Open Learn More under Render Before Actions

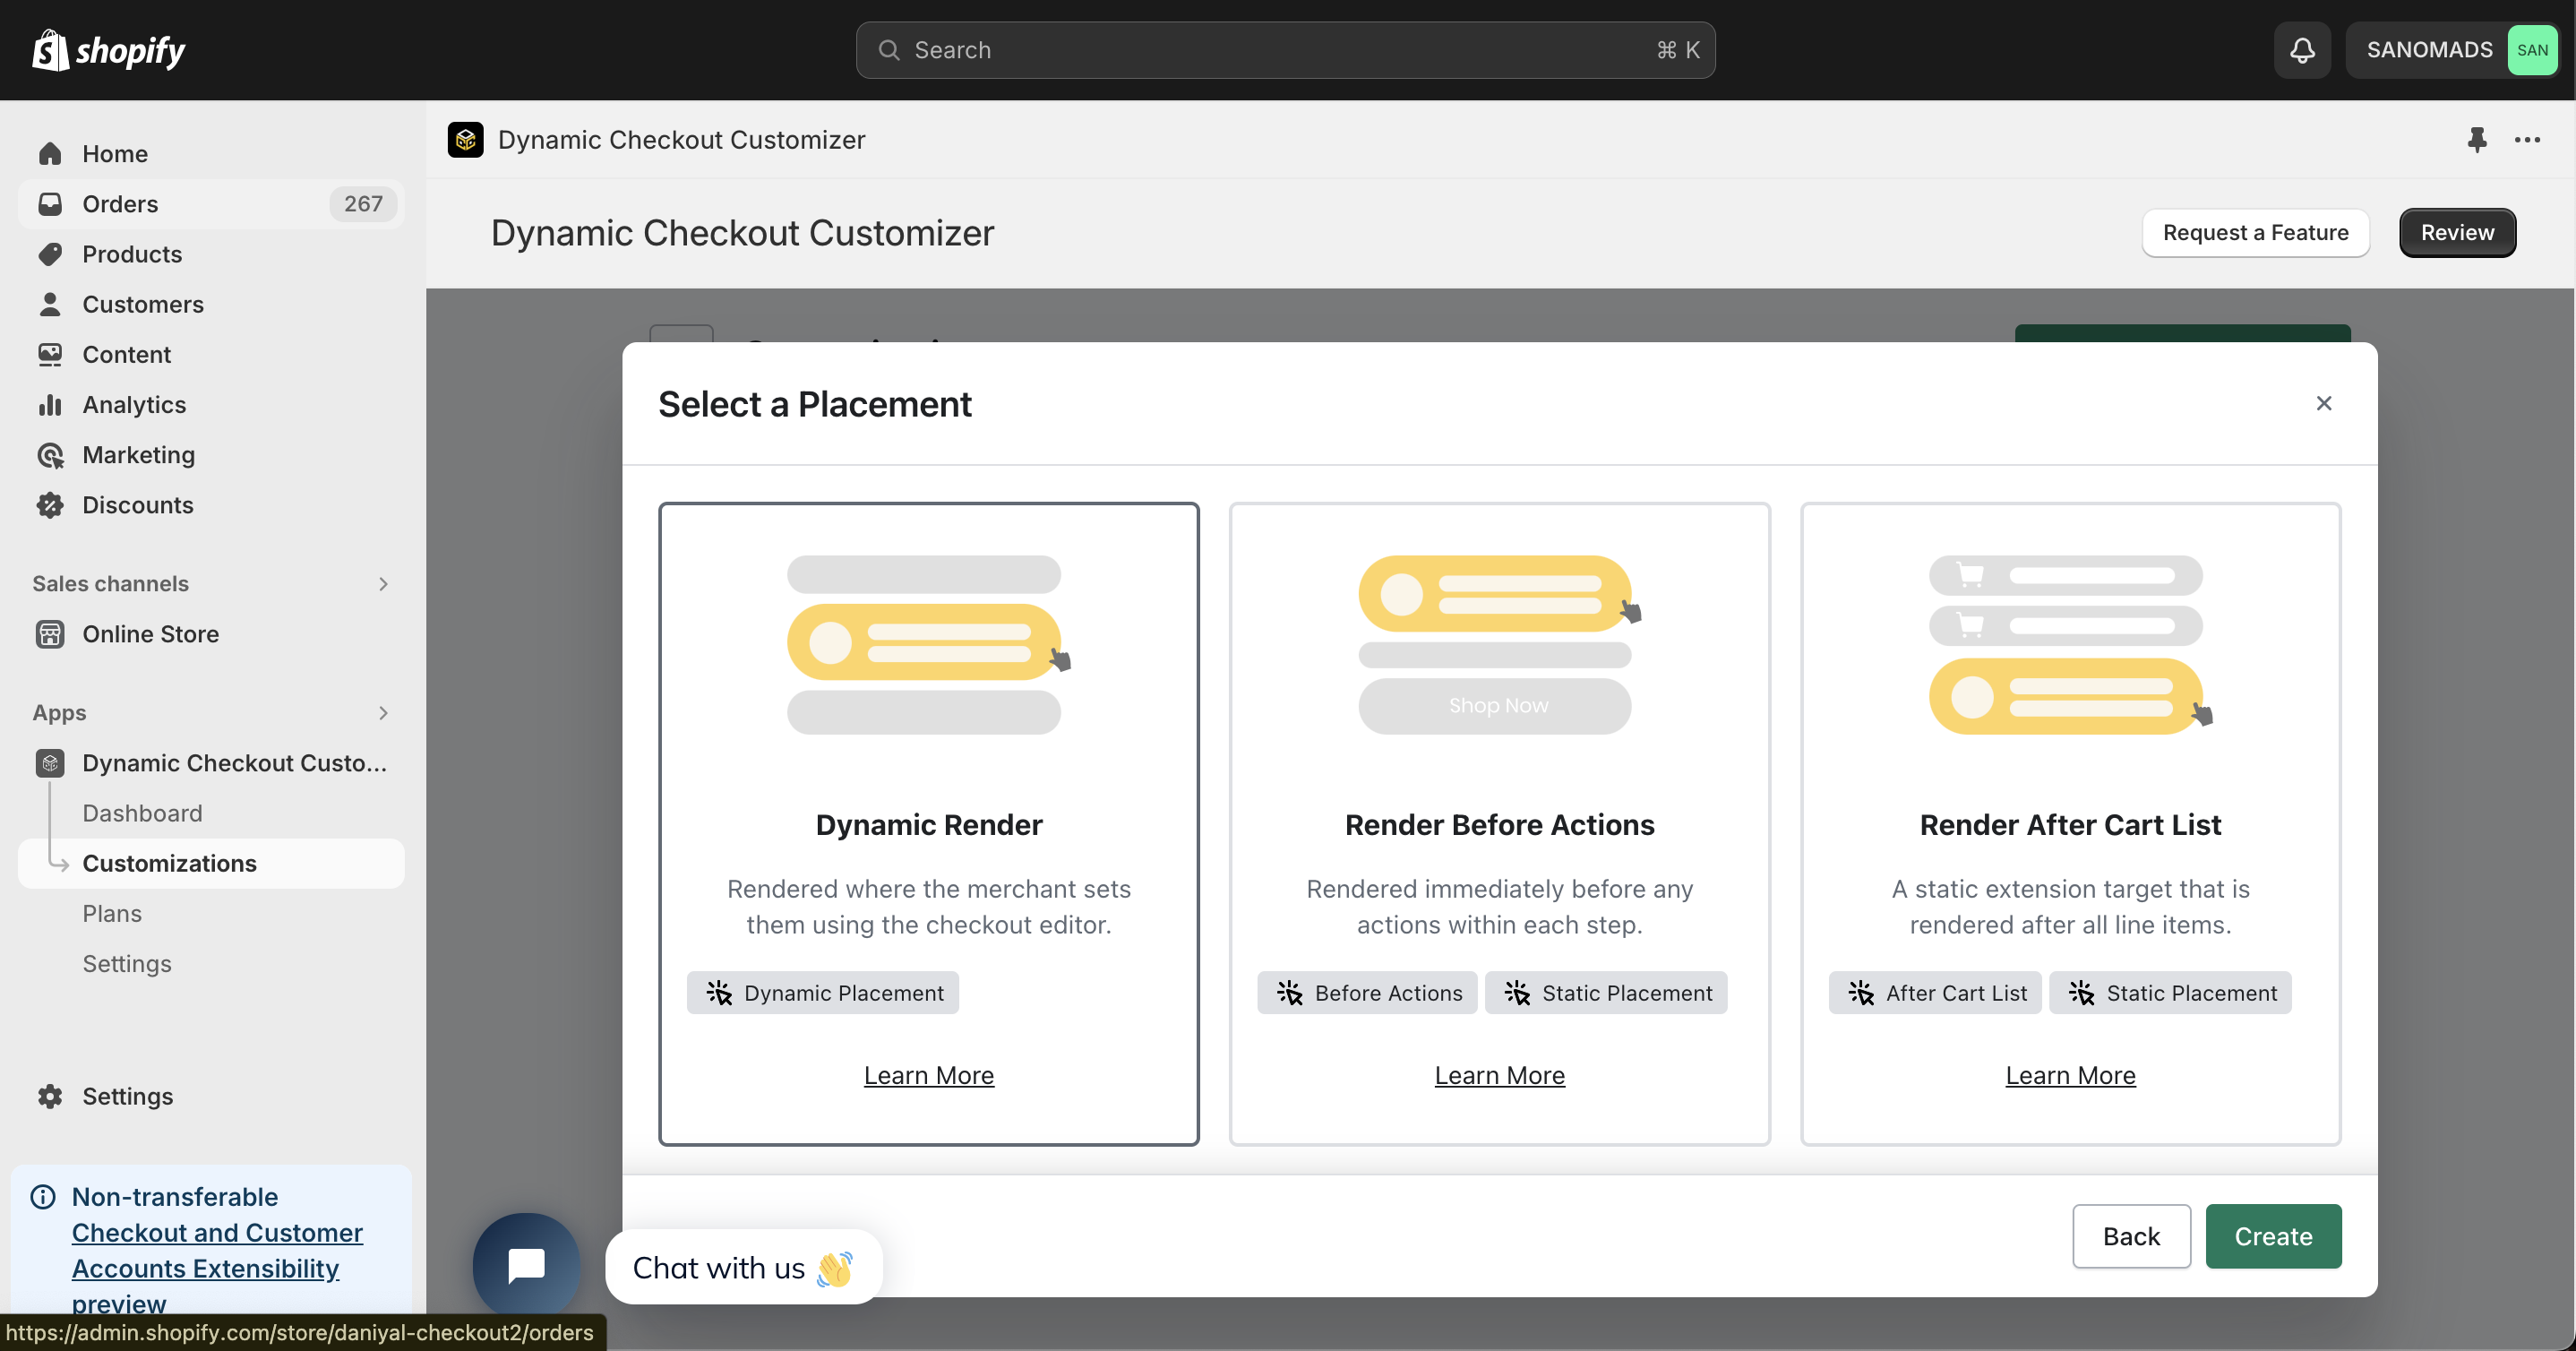[1499, 1075]
